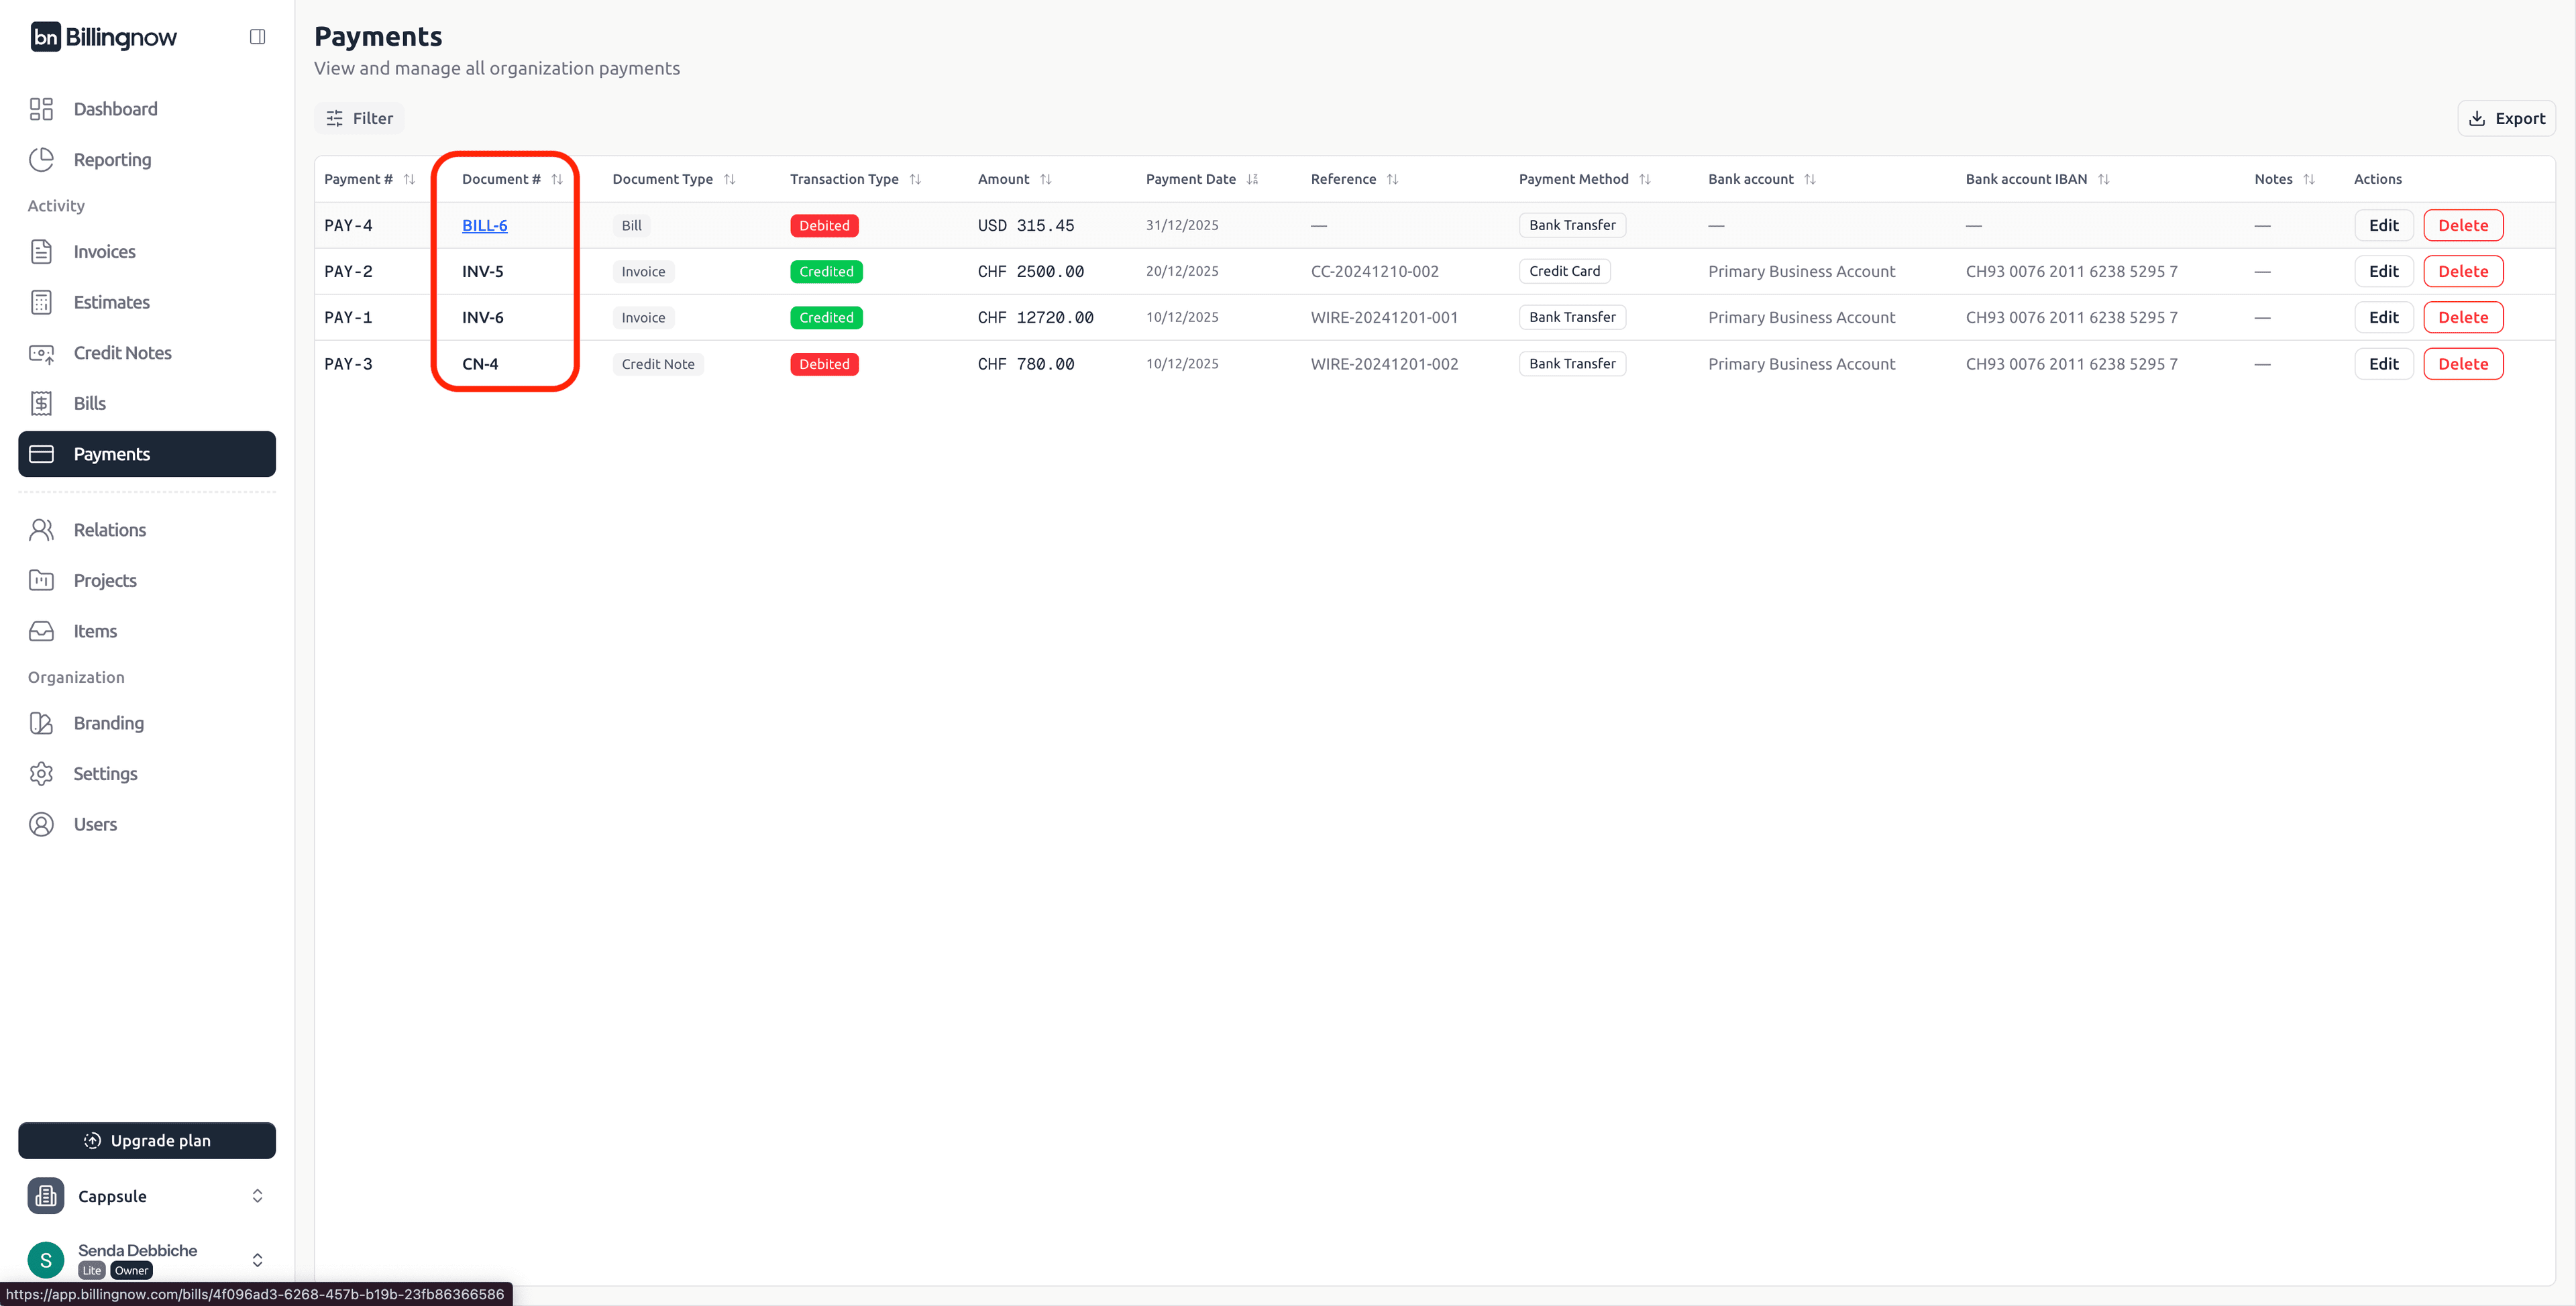Open Reporting via its pie chart icon
This screenshot has width=2576, height=1306.
[41, 159]
